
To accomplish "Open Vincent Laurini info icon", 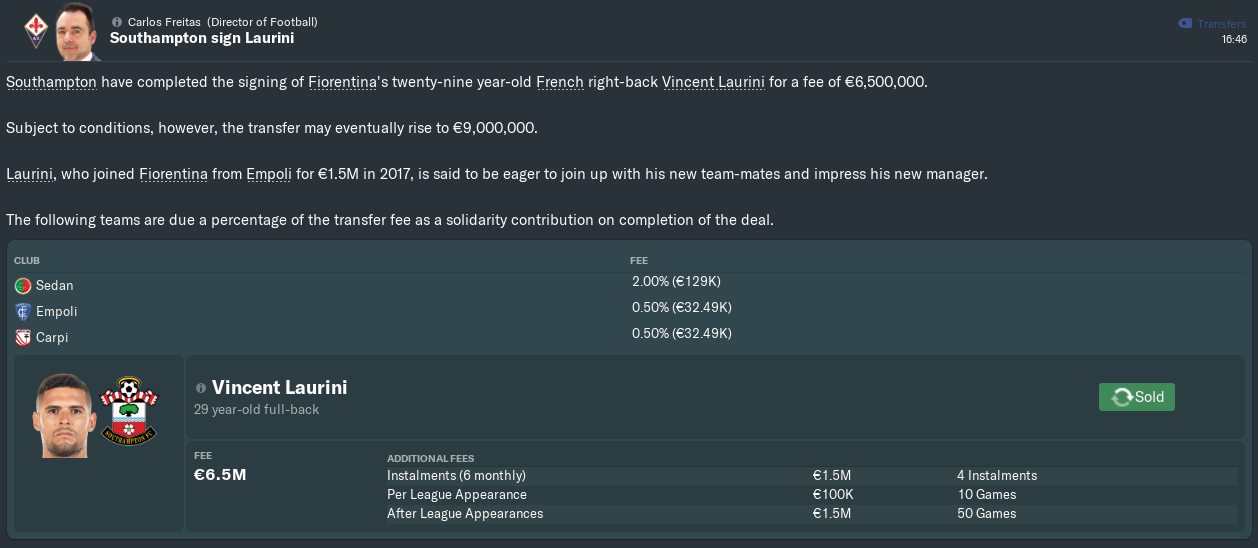I will [201, 388].
